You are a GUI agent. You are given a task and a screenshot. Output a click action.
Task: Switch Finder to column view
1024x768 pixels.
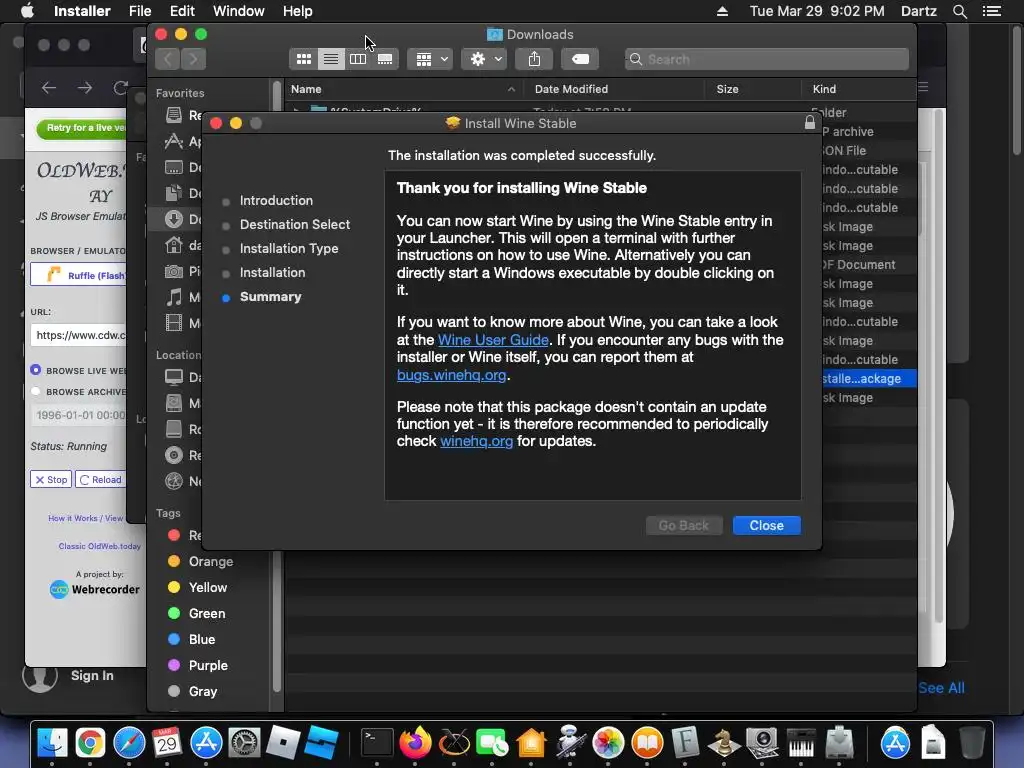tap(358, 59)
